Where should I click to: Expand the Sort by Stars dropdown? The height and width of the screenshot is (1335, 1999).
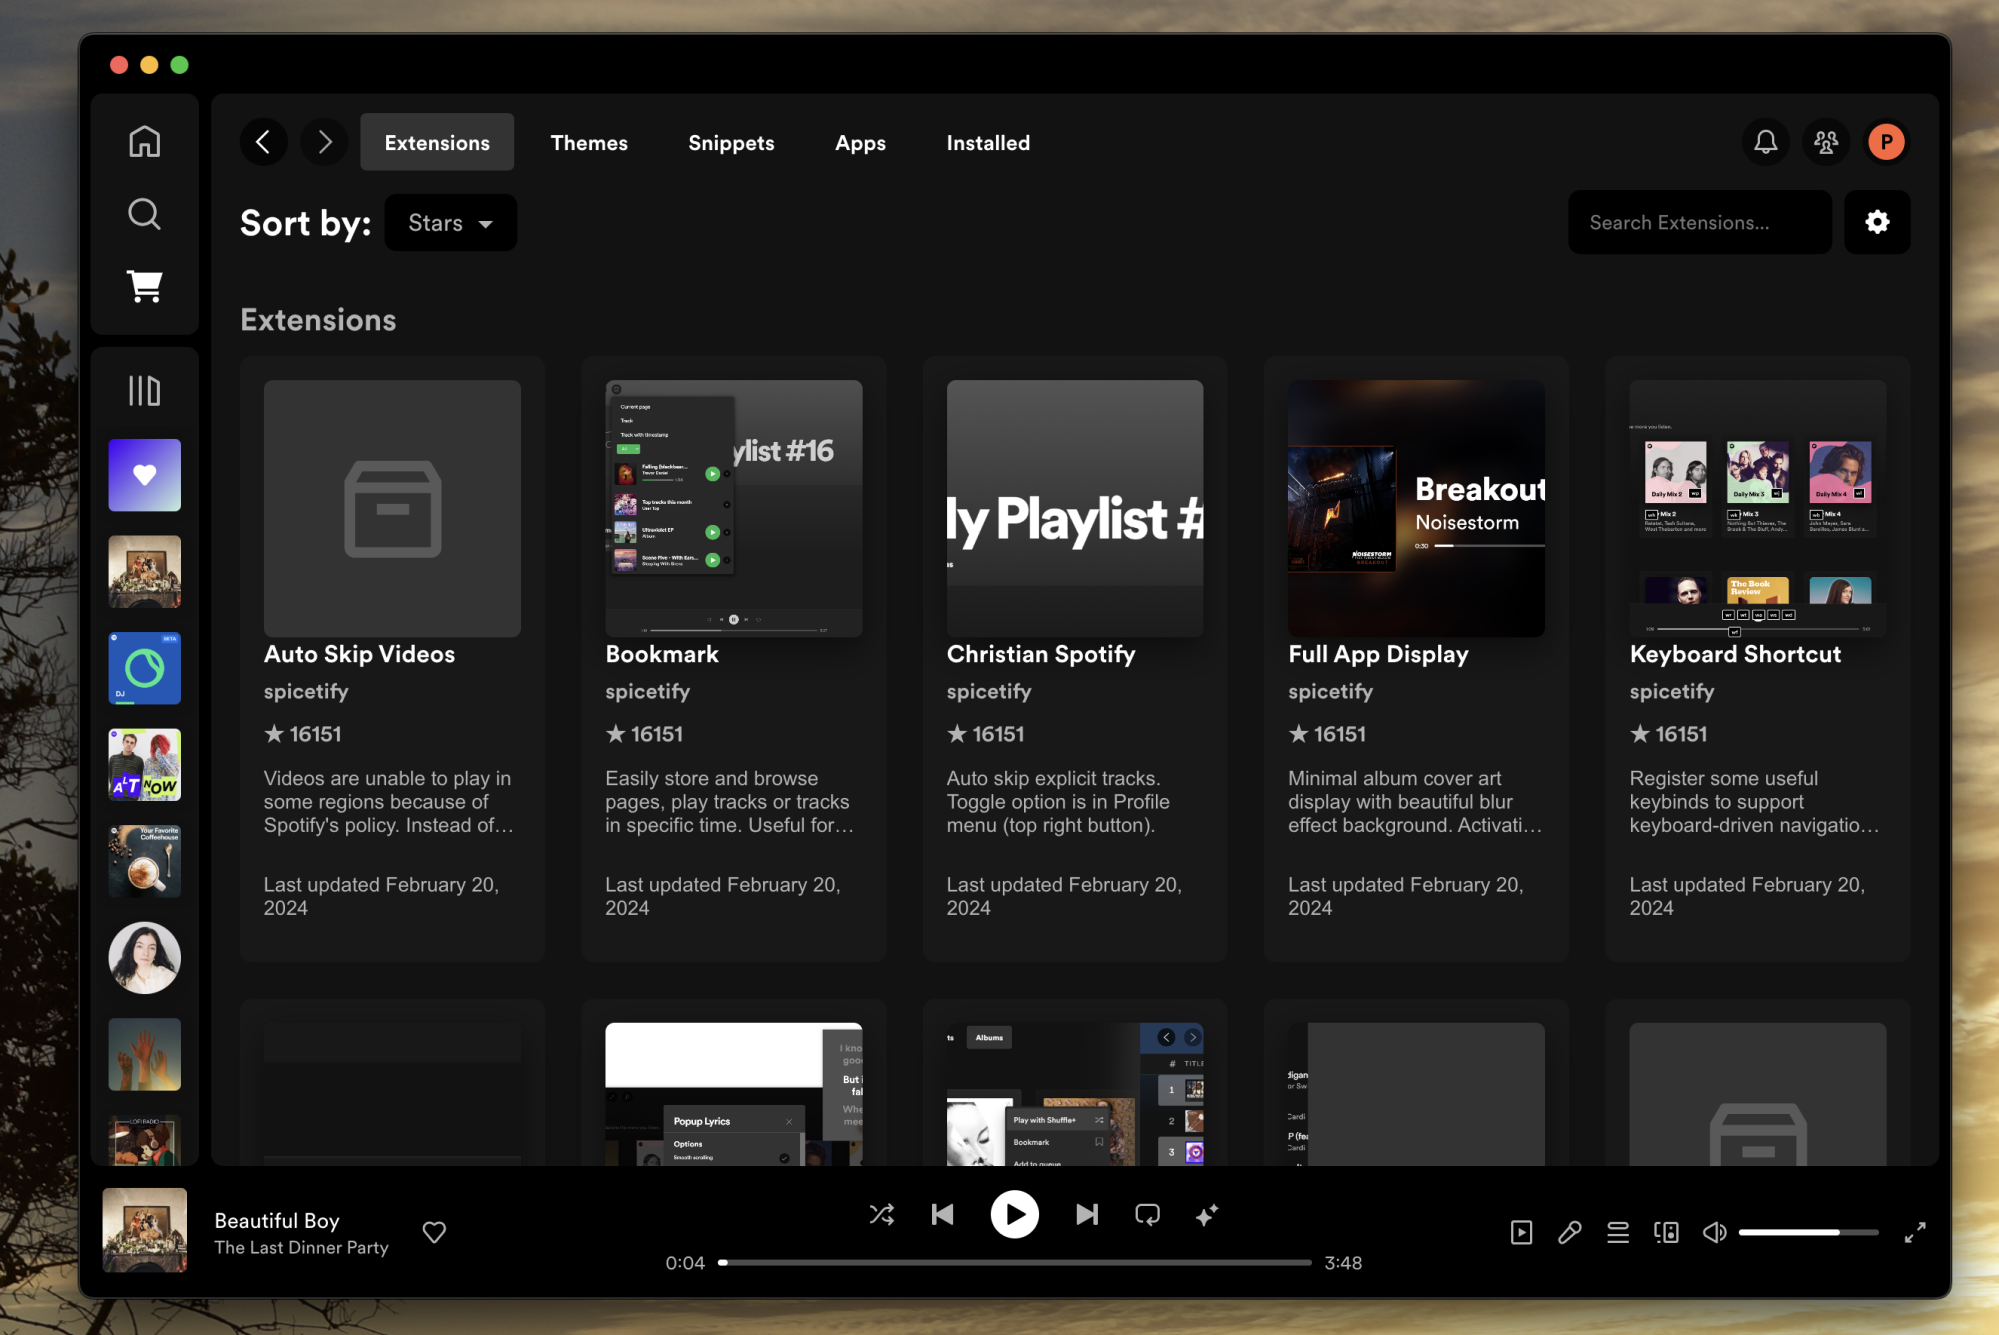(448, 222)
